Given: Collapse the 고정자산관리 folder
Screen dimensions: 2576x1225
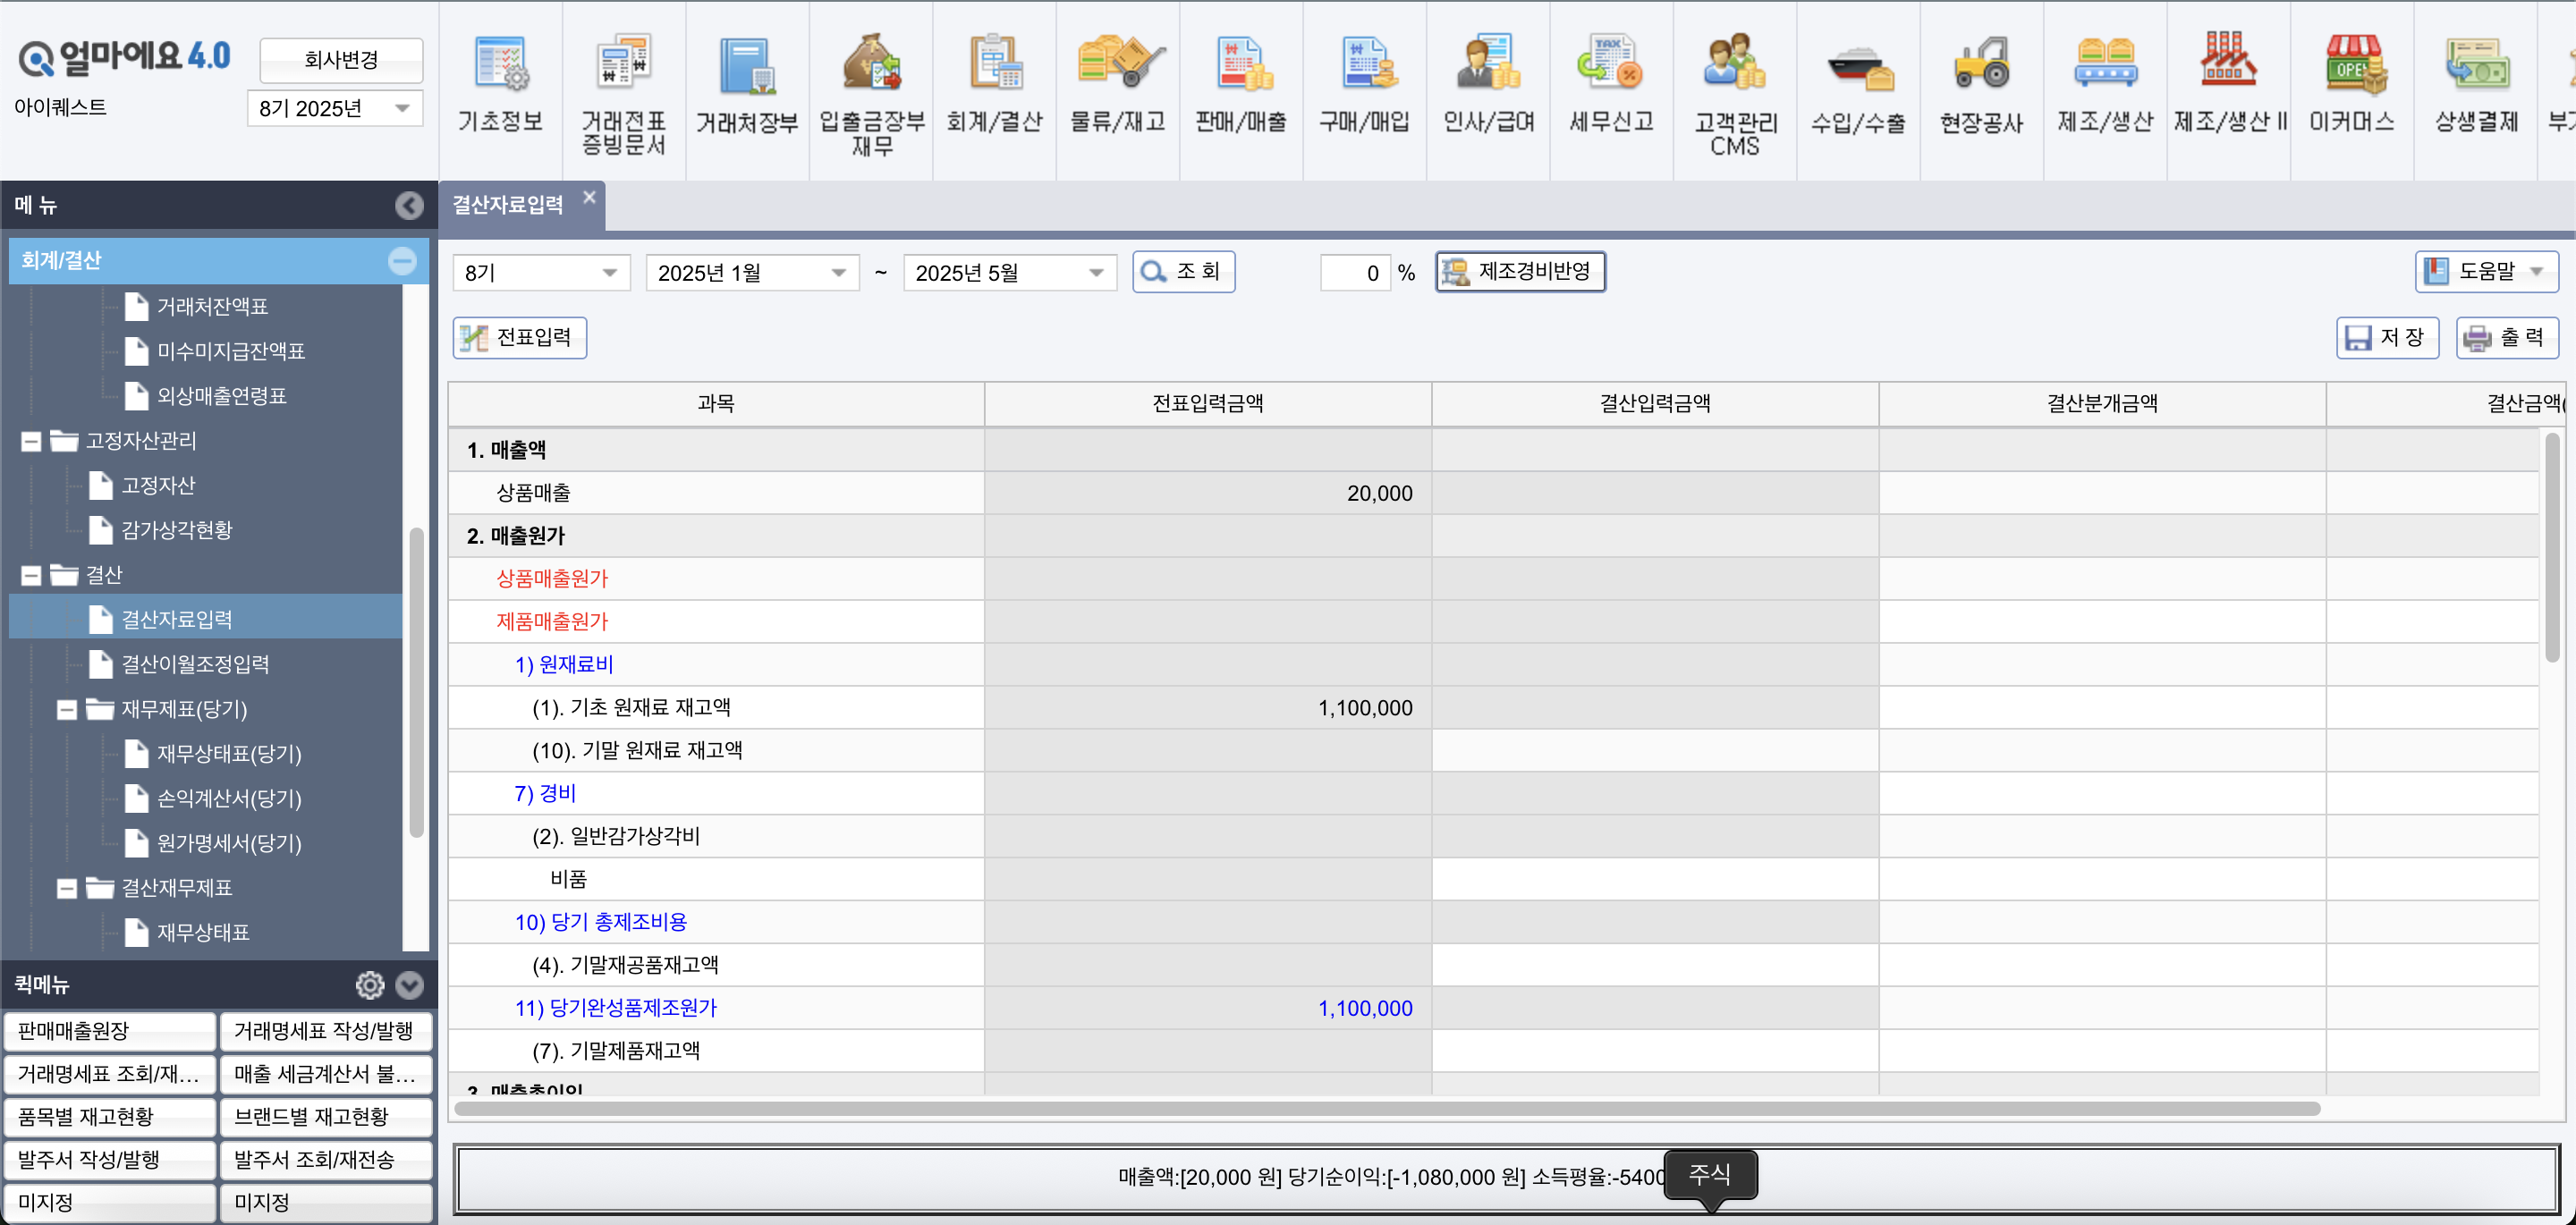Looking at the screenshot, I should point(31,441).
